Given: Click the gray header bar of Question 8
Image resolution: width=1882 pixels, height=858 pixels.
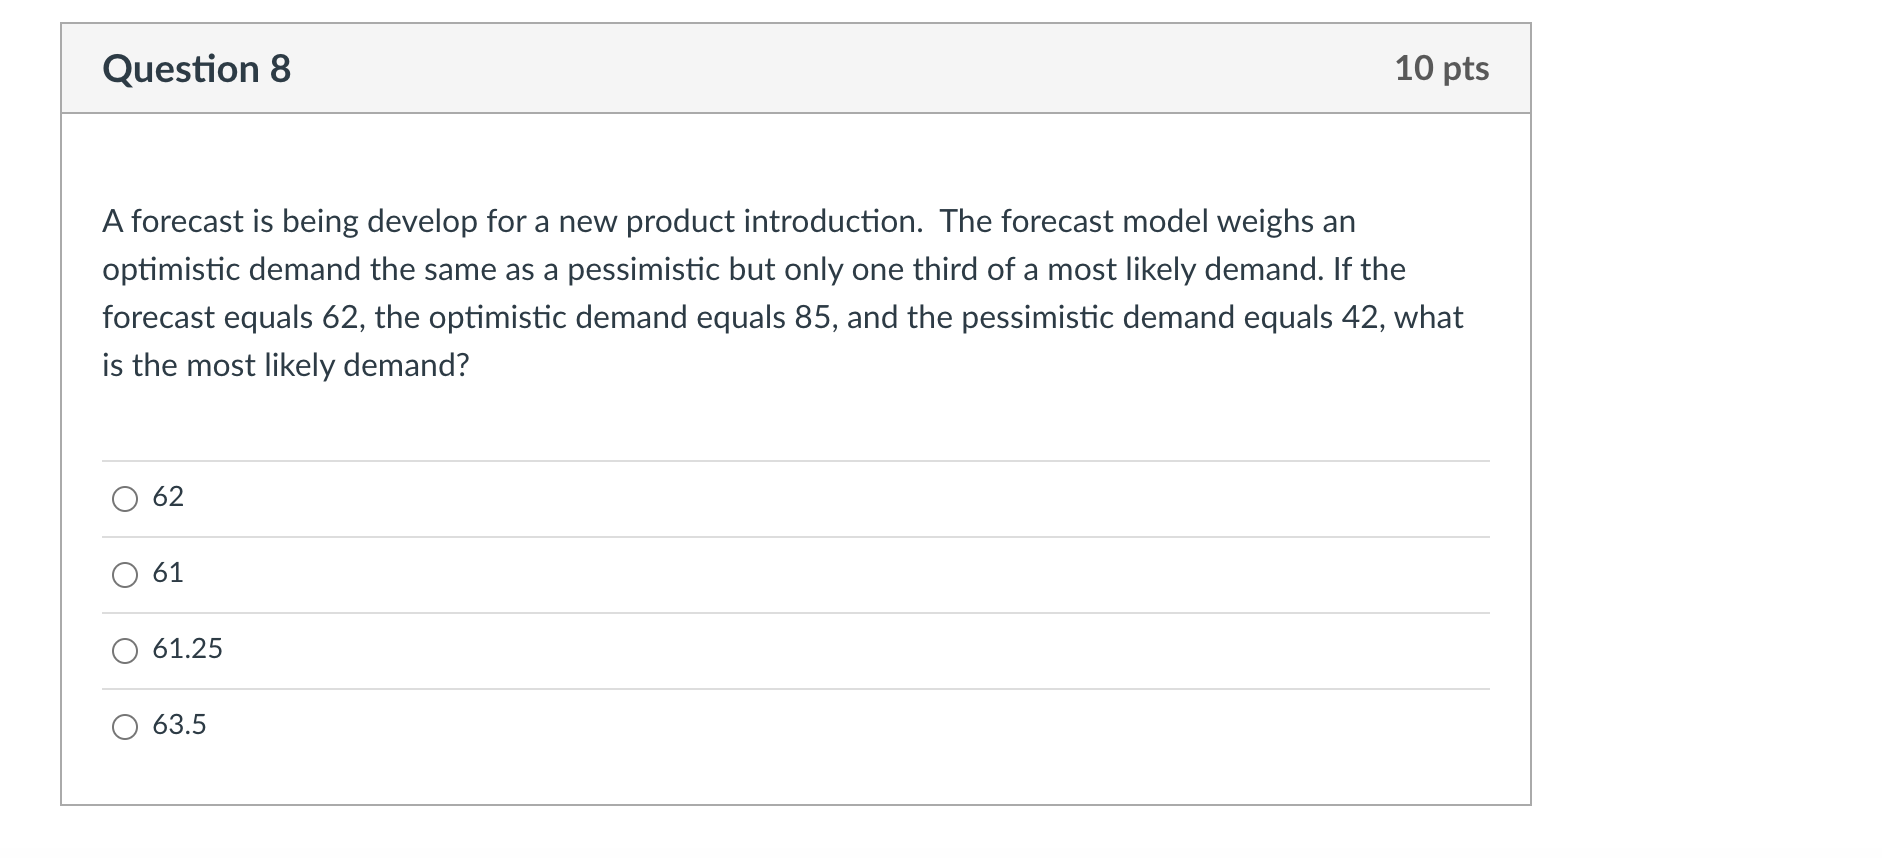Looking at the screenshot, I should coord(795,68).
